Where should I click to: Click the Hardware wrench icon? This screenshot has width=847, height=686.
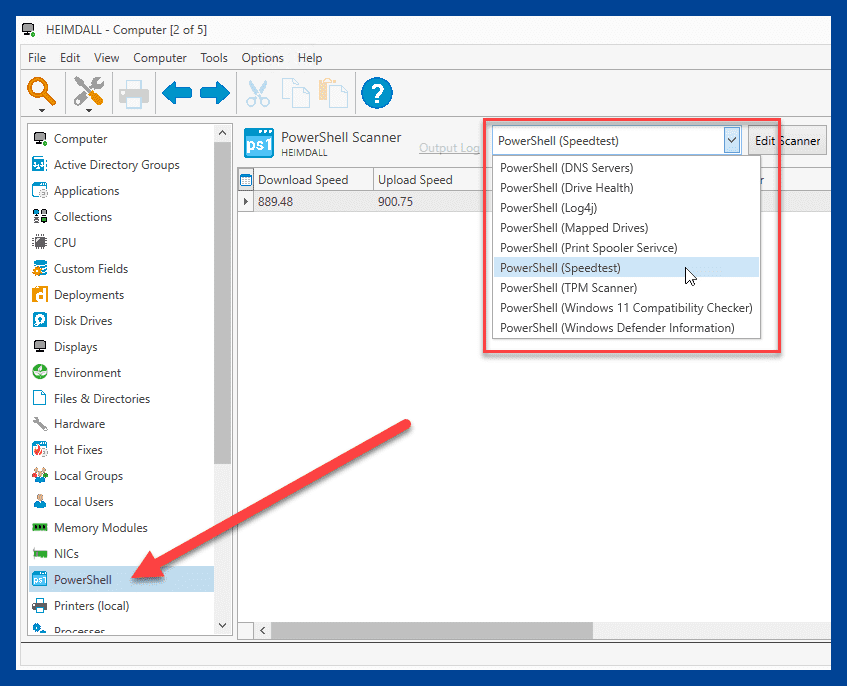(x=40, y=424)
